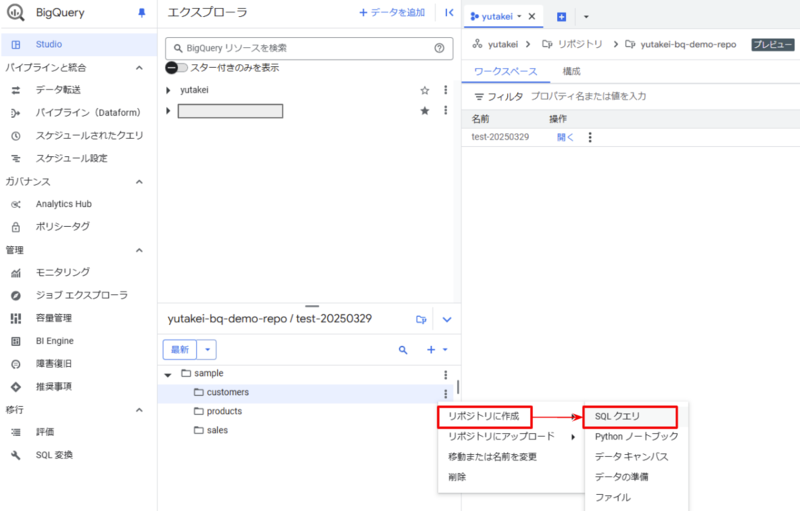Screen dimensions: 800x511
Task: Expand the yutakei project tree node
Action: (168, 90)
